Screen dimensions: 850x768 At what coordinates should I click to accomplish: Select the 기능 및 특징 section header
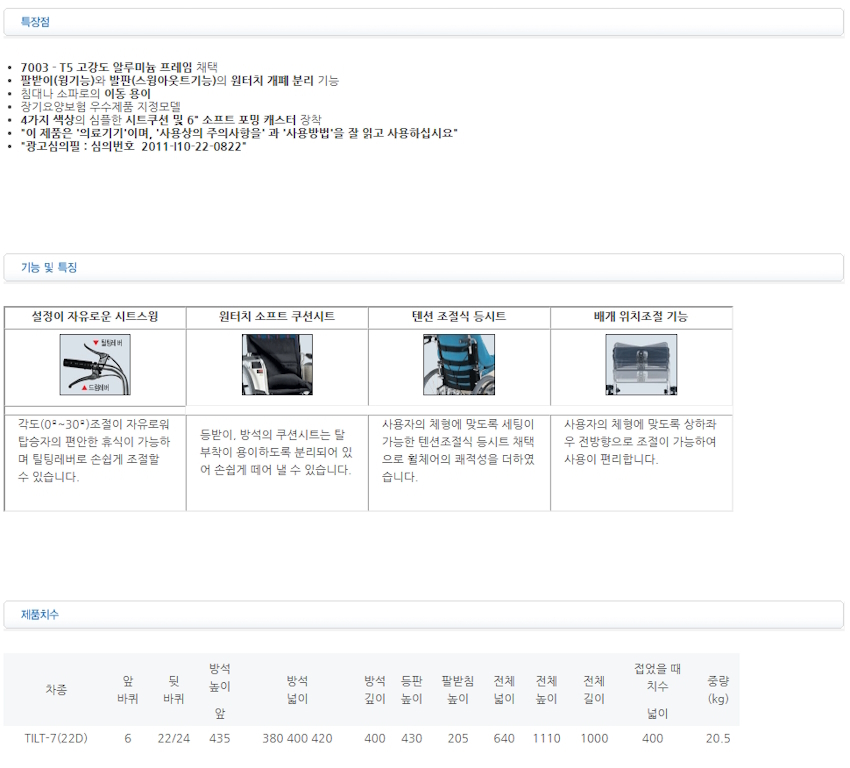(49, 268)
